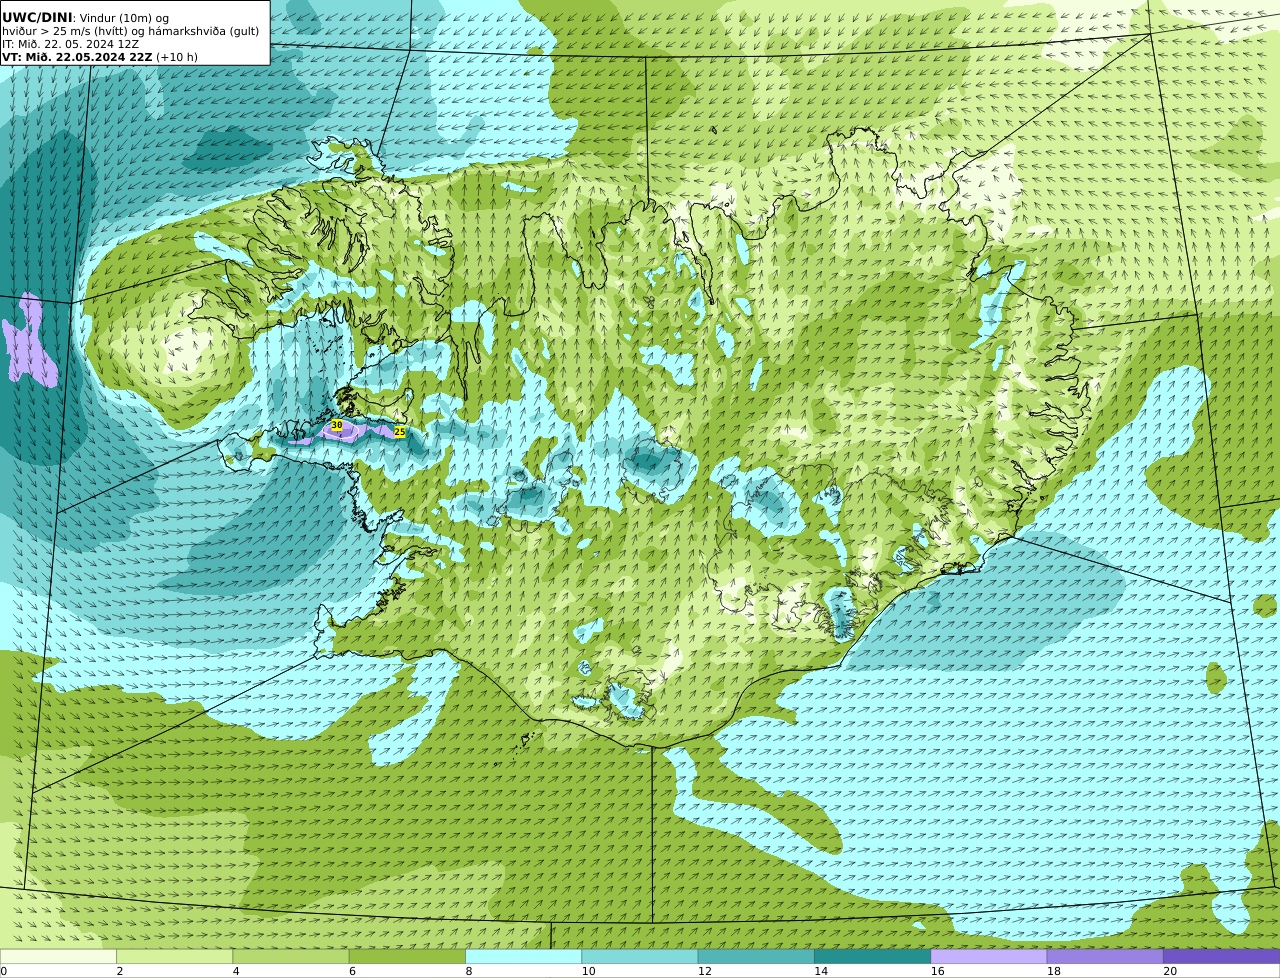Click the legend scale label '12'

coord(705,971)
